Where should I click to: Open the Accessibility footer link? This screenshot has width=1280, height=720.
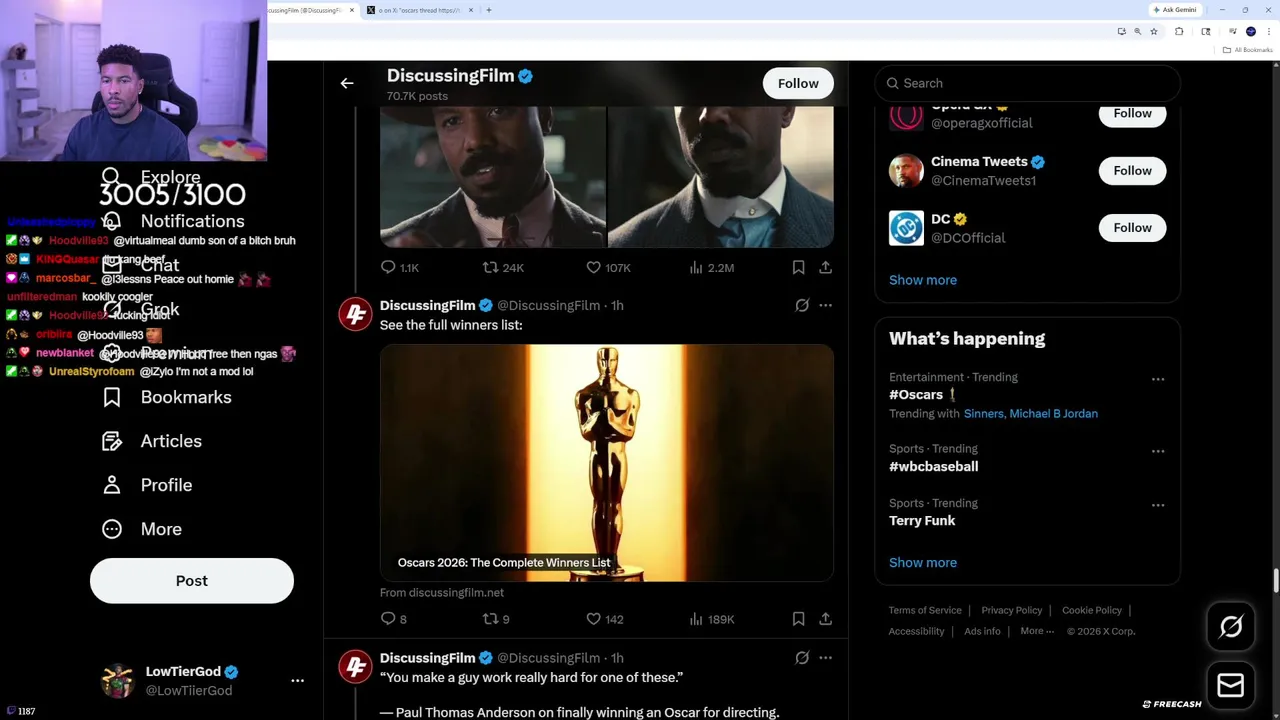(916, 631)
